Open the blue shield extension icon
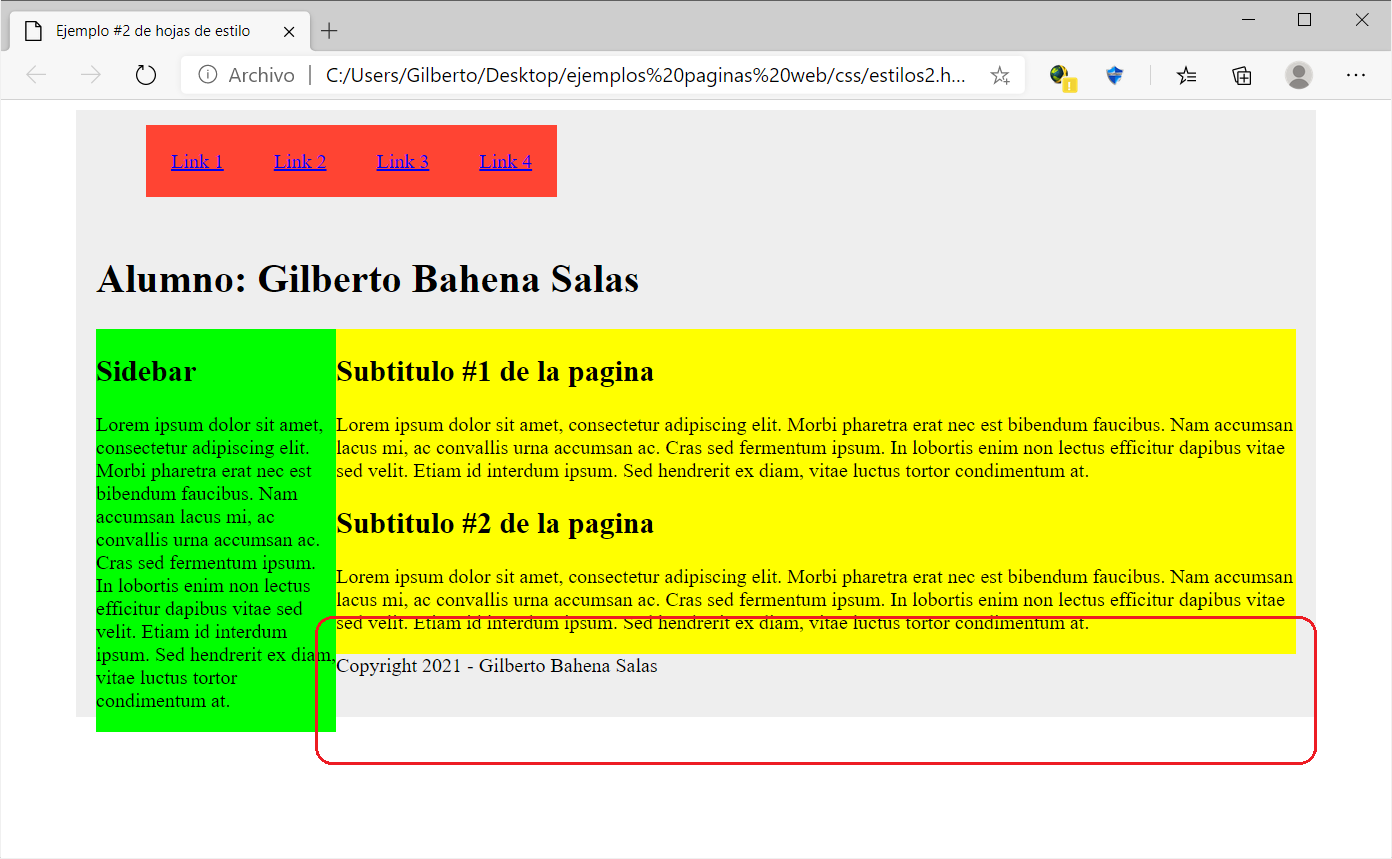This screenshot has height=859, width=1392. 1115,75
